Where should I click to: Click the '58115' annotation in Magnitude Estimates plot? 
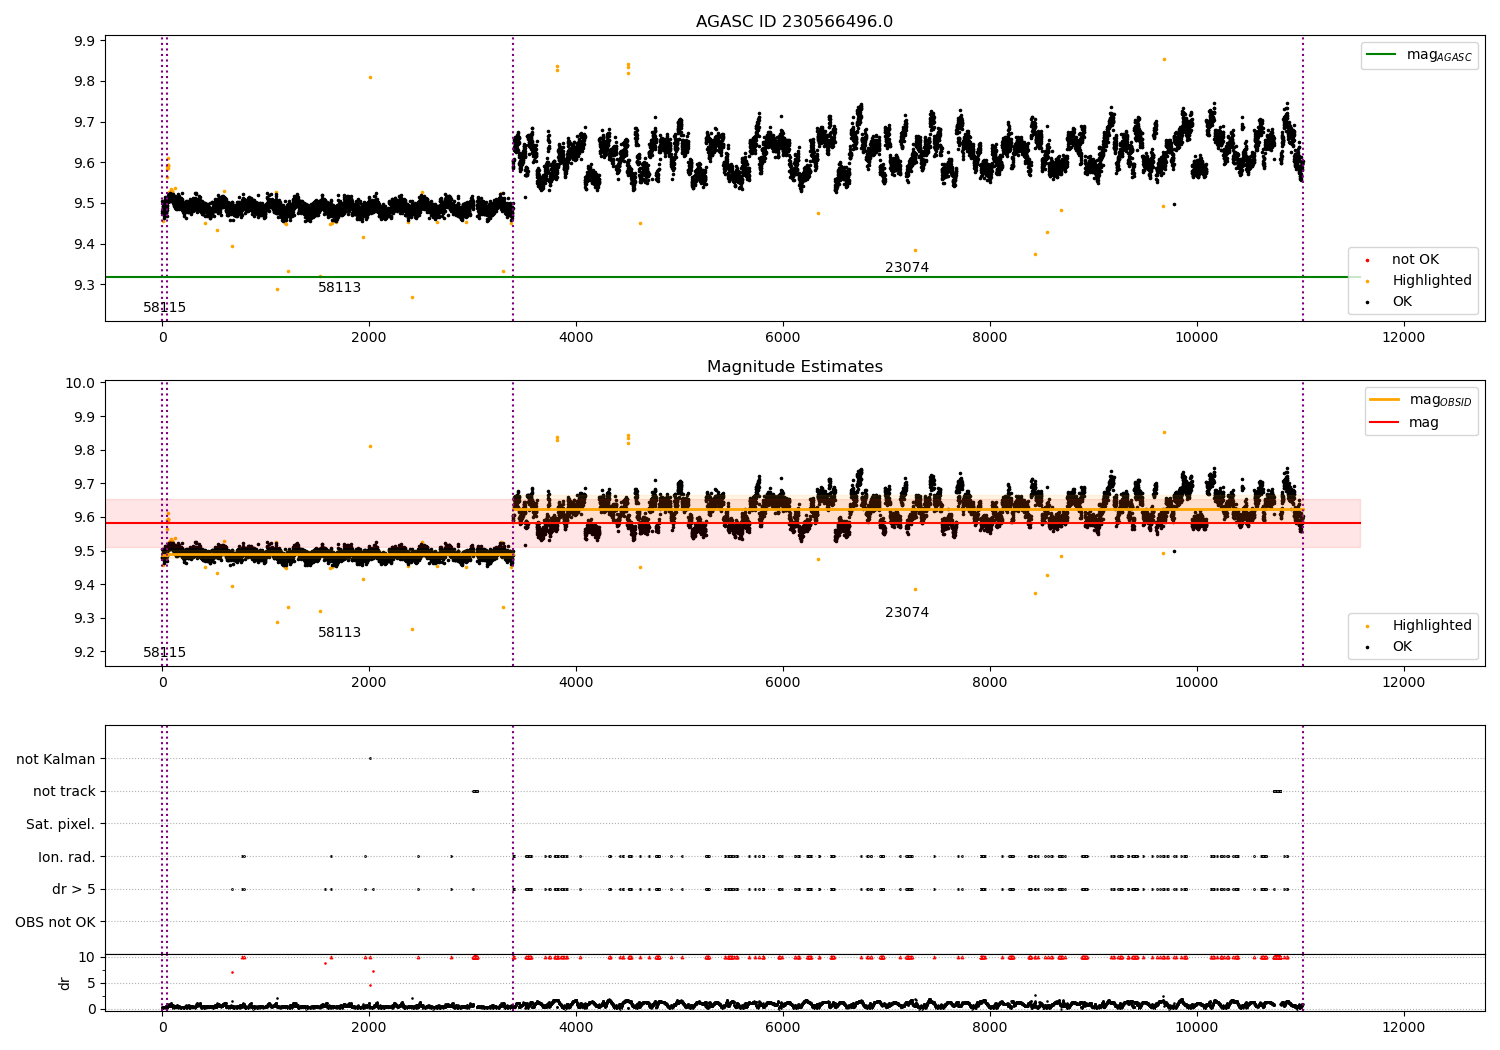pos(164,653)
